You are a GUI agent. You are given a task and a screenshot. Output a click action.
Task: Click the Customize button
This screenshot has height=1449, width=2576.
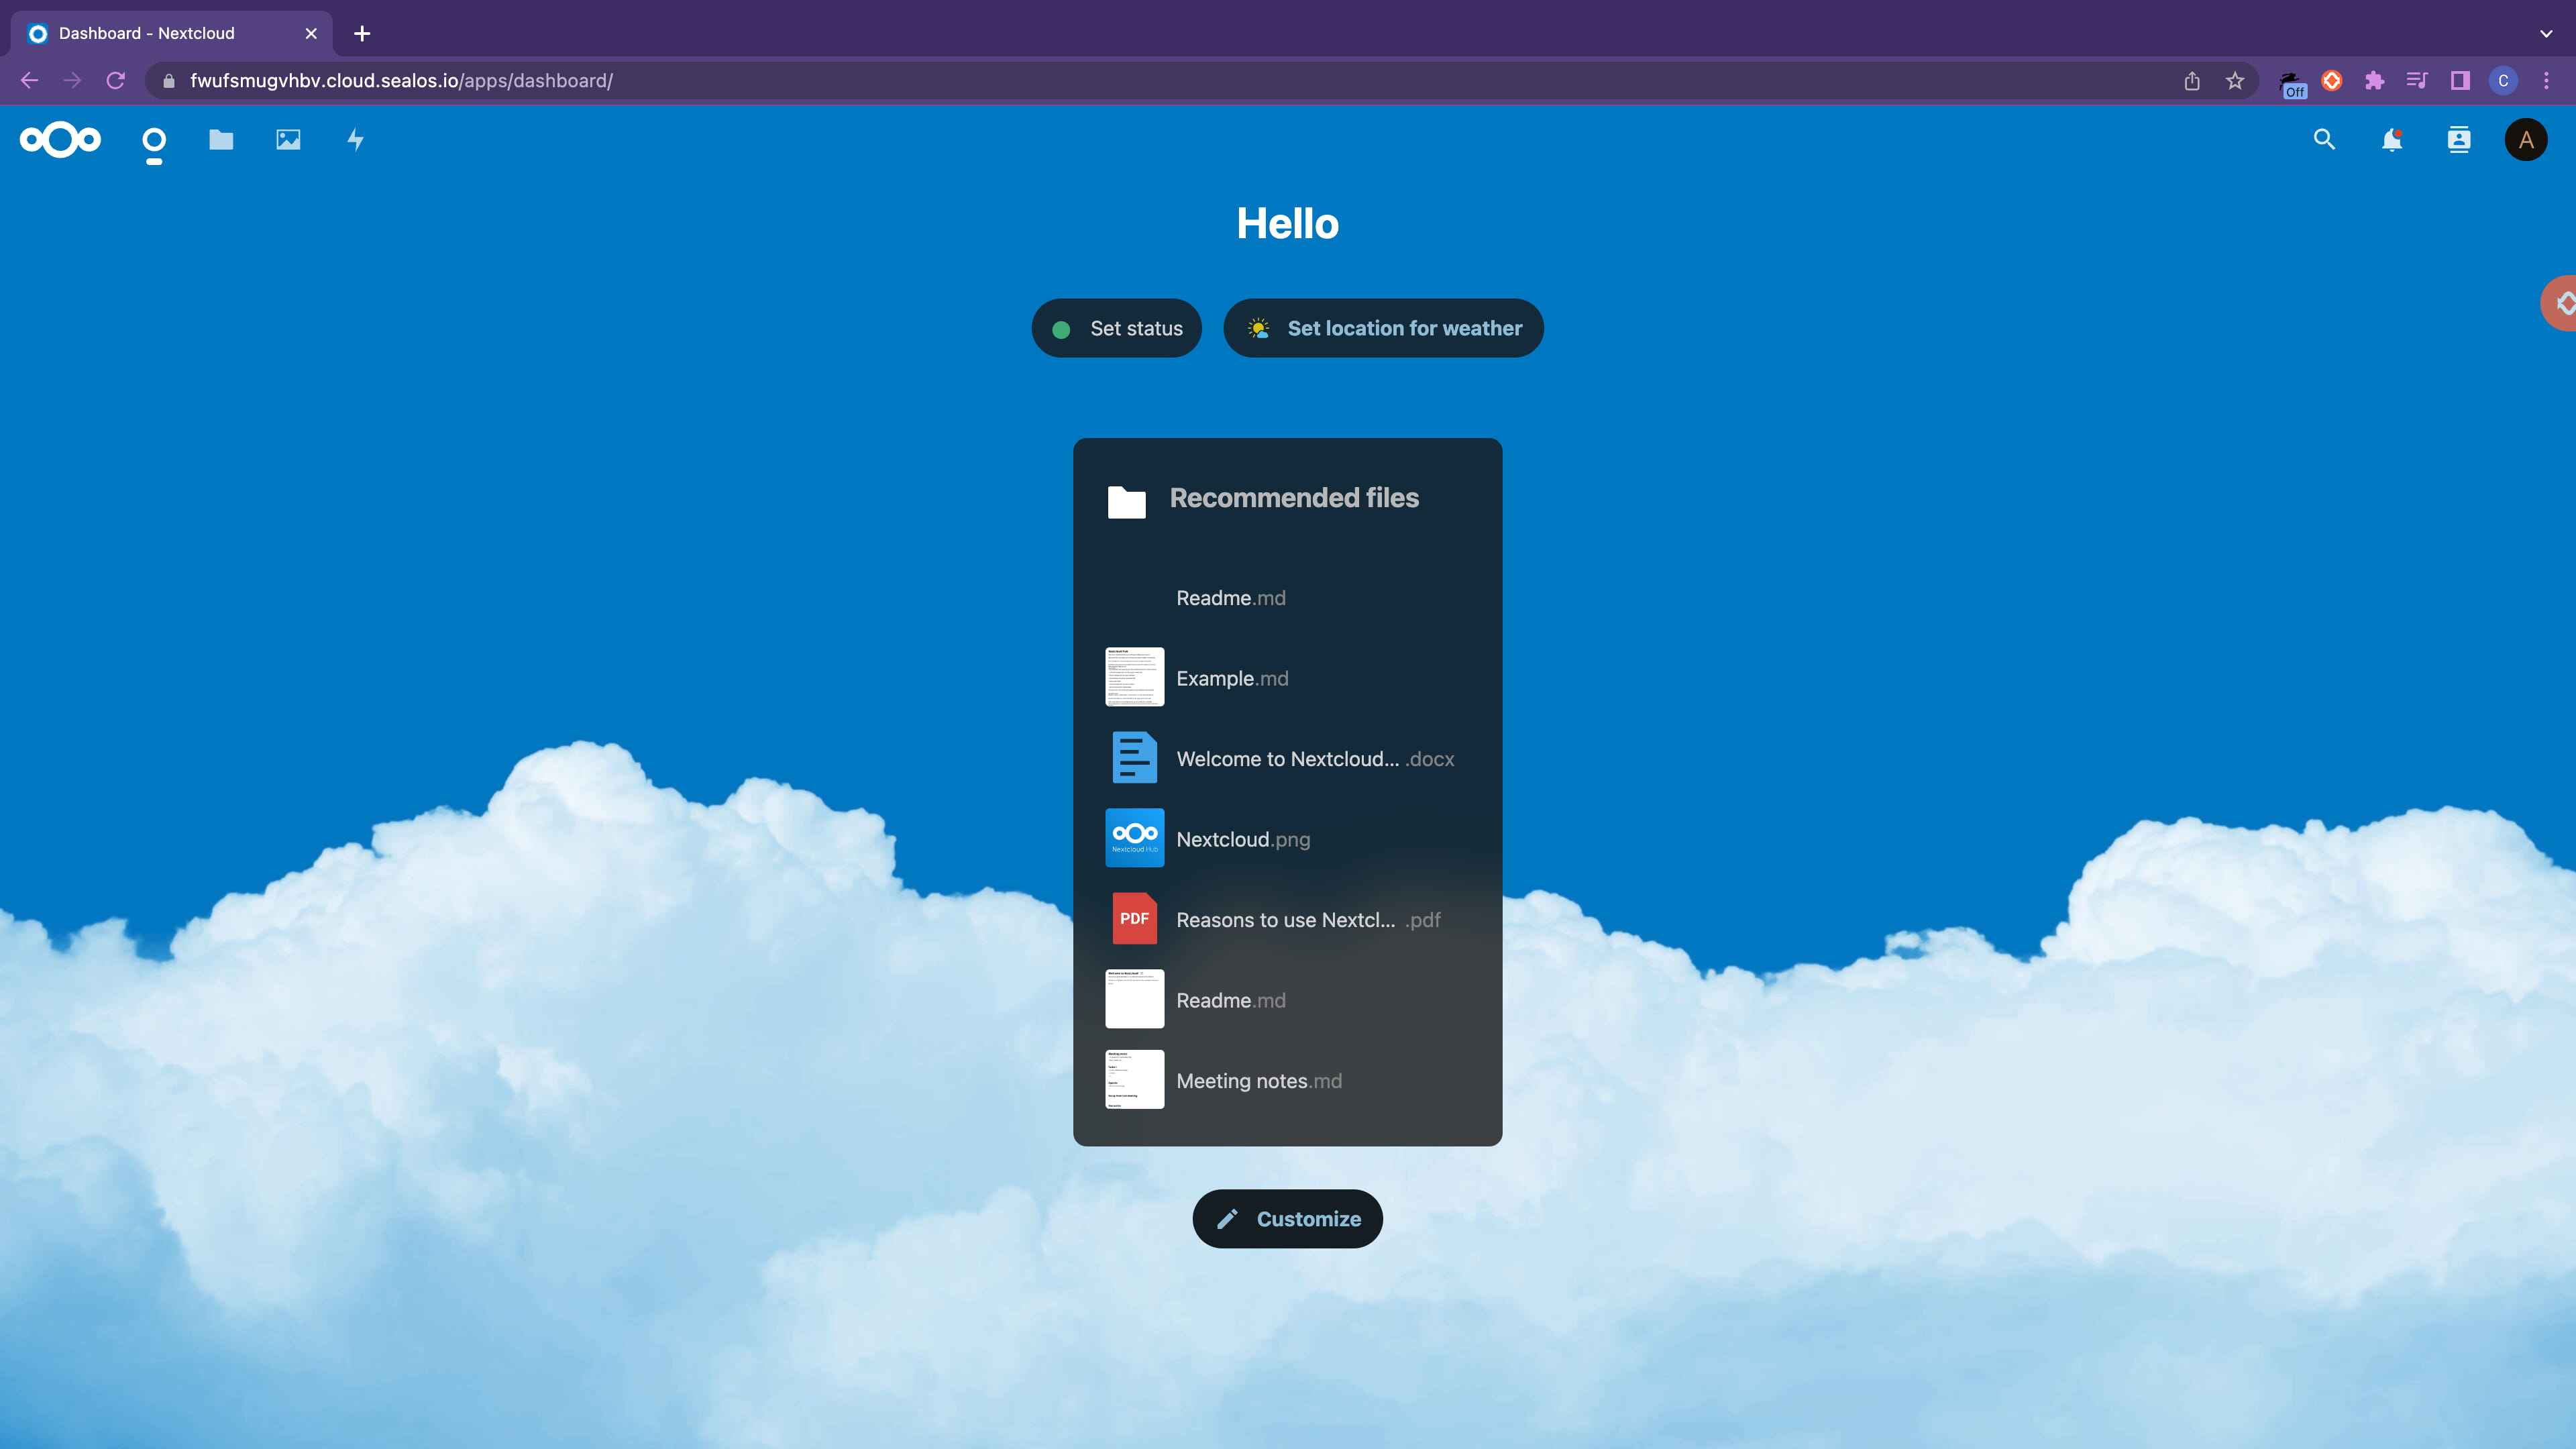coord(1287,1219)
